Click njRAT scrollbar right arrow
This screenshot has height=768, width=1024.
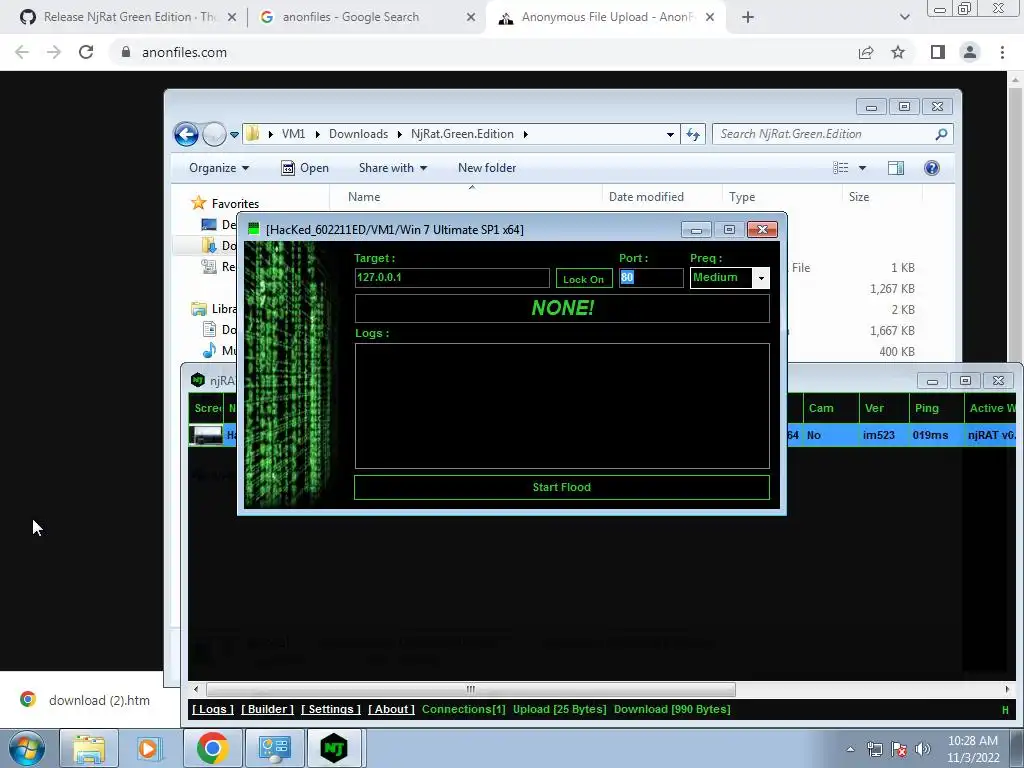pos(1007,689)
